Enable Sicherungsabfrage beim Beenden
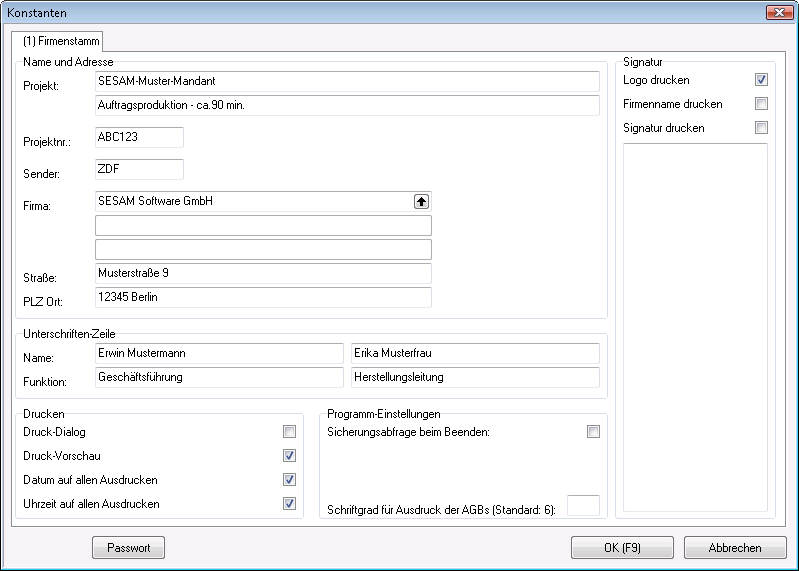 (593, 432)
